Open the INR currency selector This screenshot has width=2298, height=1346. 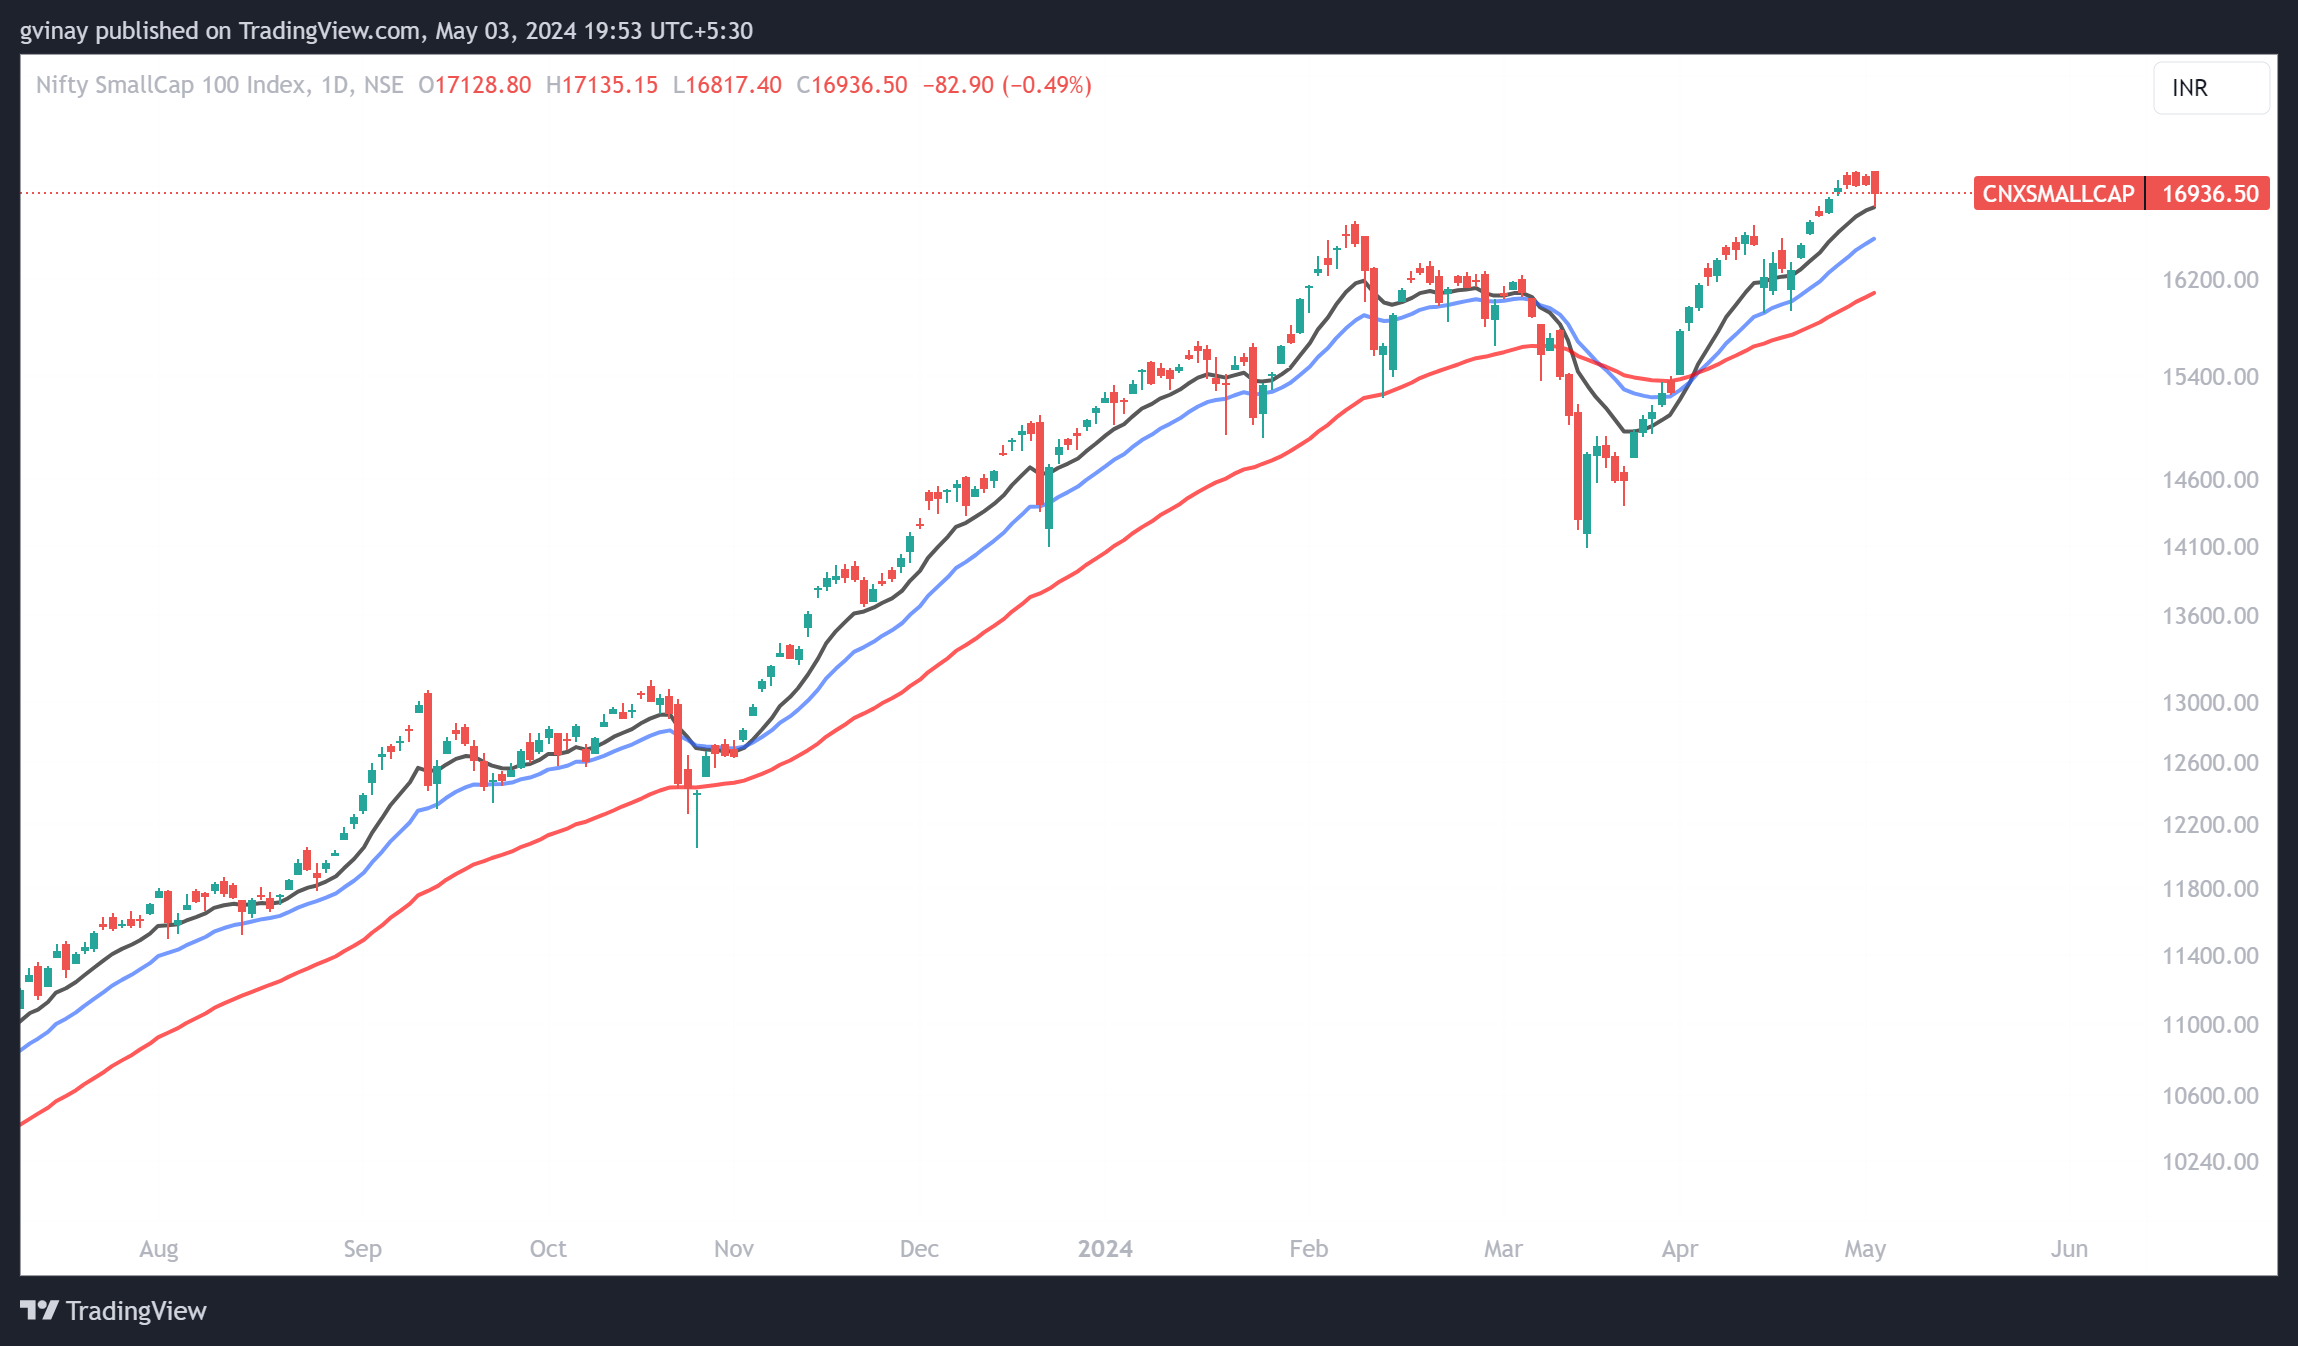(x=2210, y=88)
